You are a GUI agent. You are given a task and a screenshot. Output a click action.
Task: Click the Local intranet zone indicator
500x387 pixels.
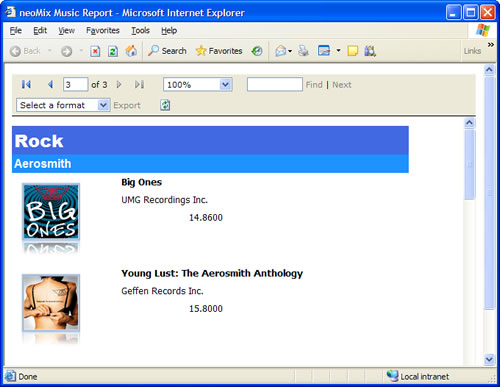(418, 376)
